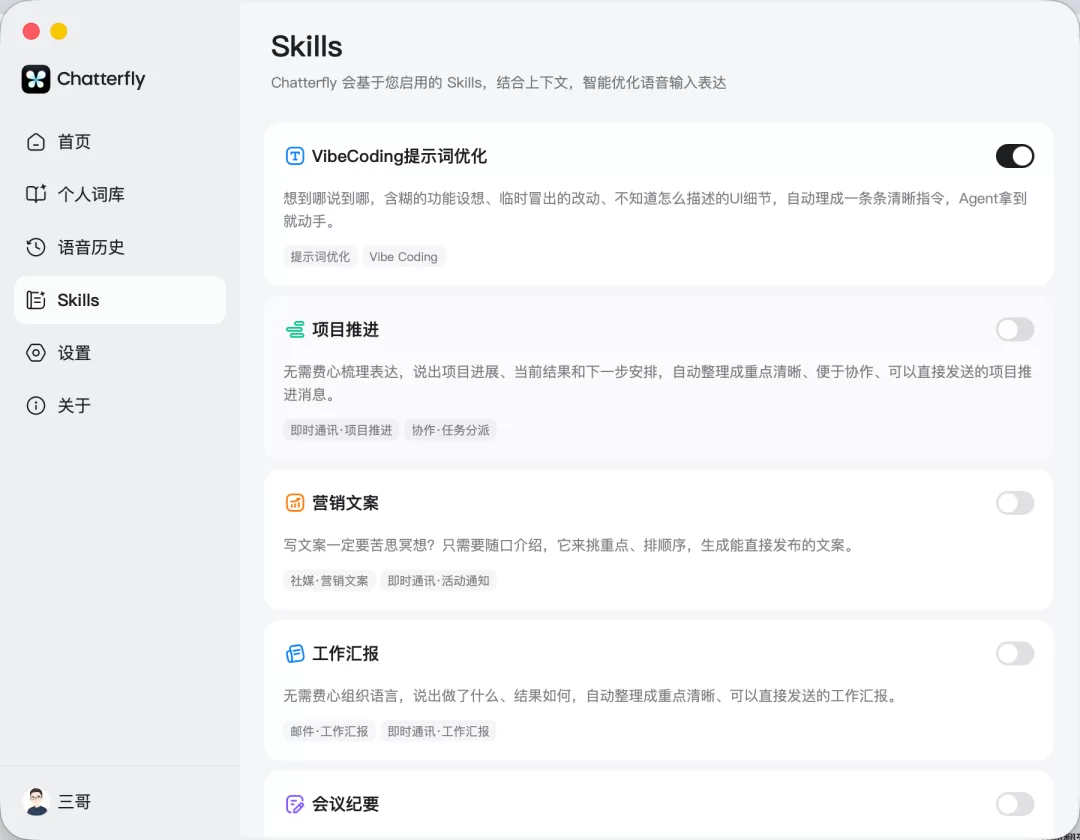Go to 个人词库 in the sidebar
1080x840 pixels.
120,194
